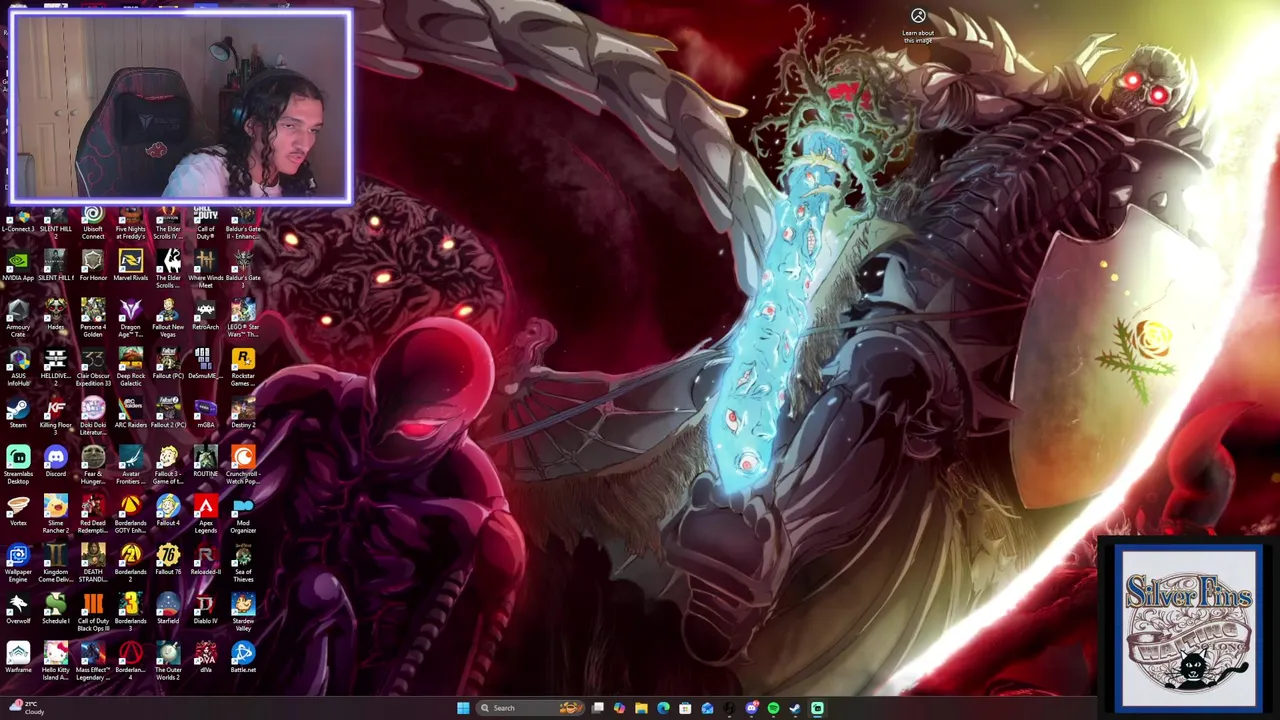This screenshot has height=720, width=1280.
Task: Open the Hades game shortcut
Action: (55, 316)
